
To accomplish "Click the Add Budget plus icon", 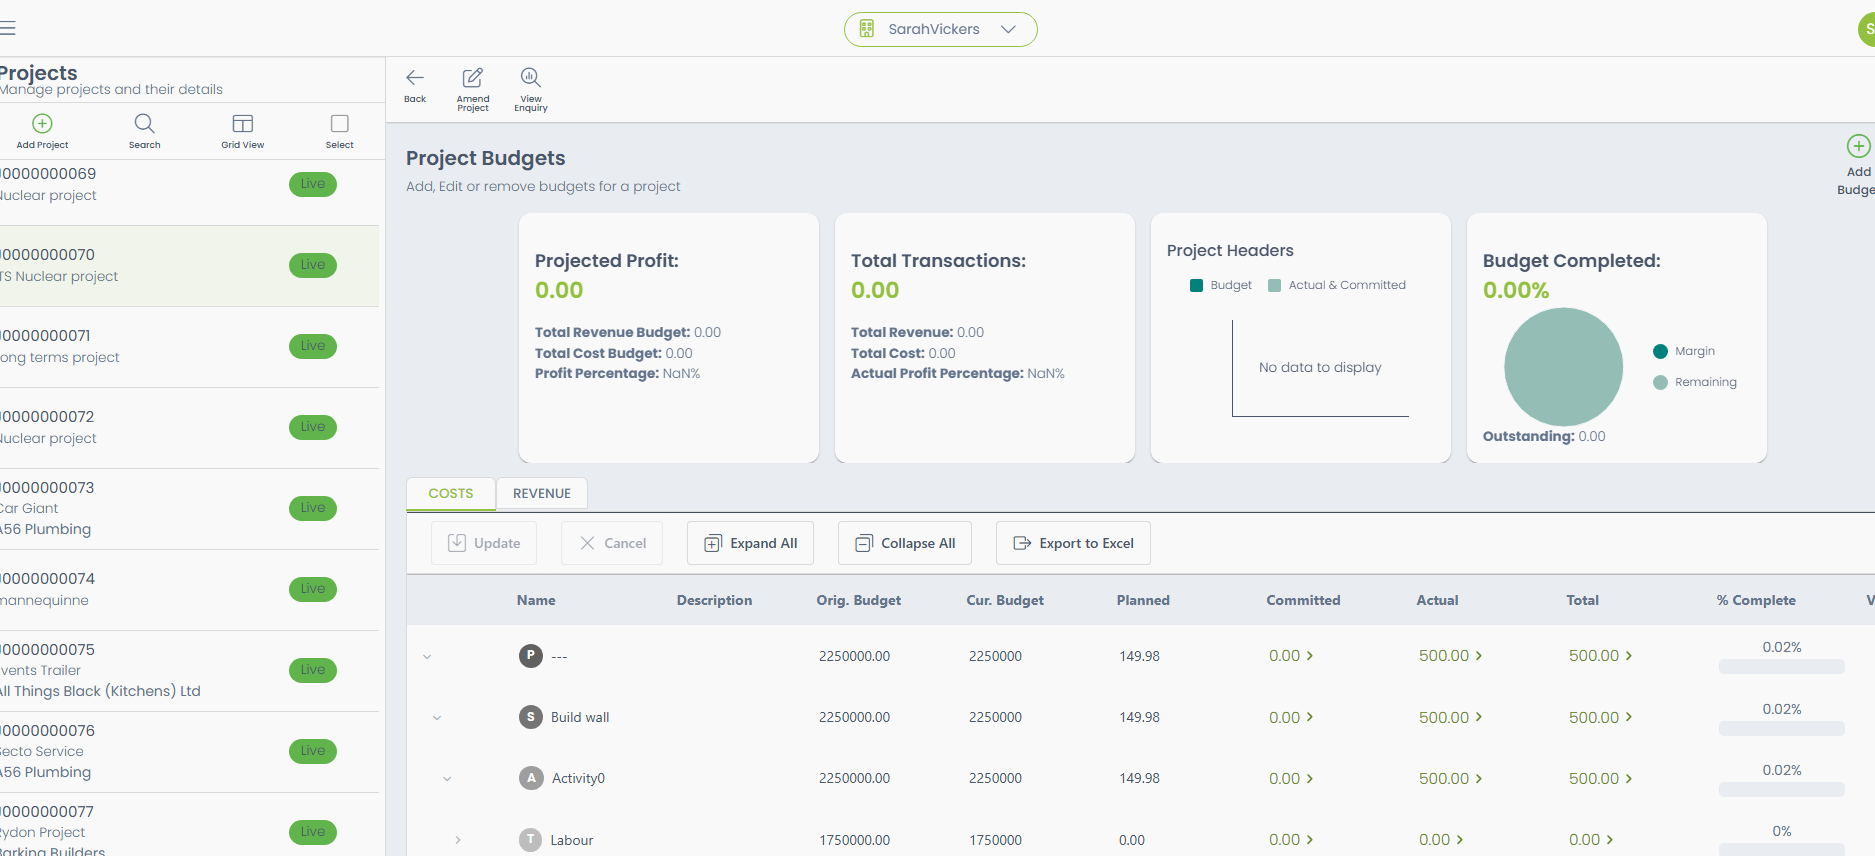I will (1858, 146).
